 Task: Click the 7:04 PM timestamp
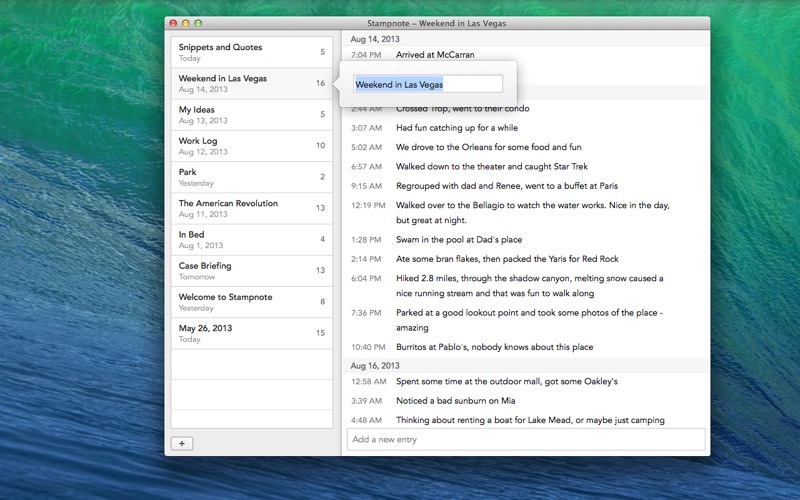(366, 55)
